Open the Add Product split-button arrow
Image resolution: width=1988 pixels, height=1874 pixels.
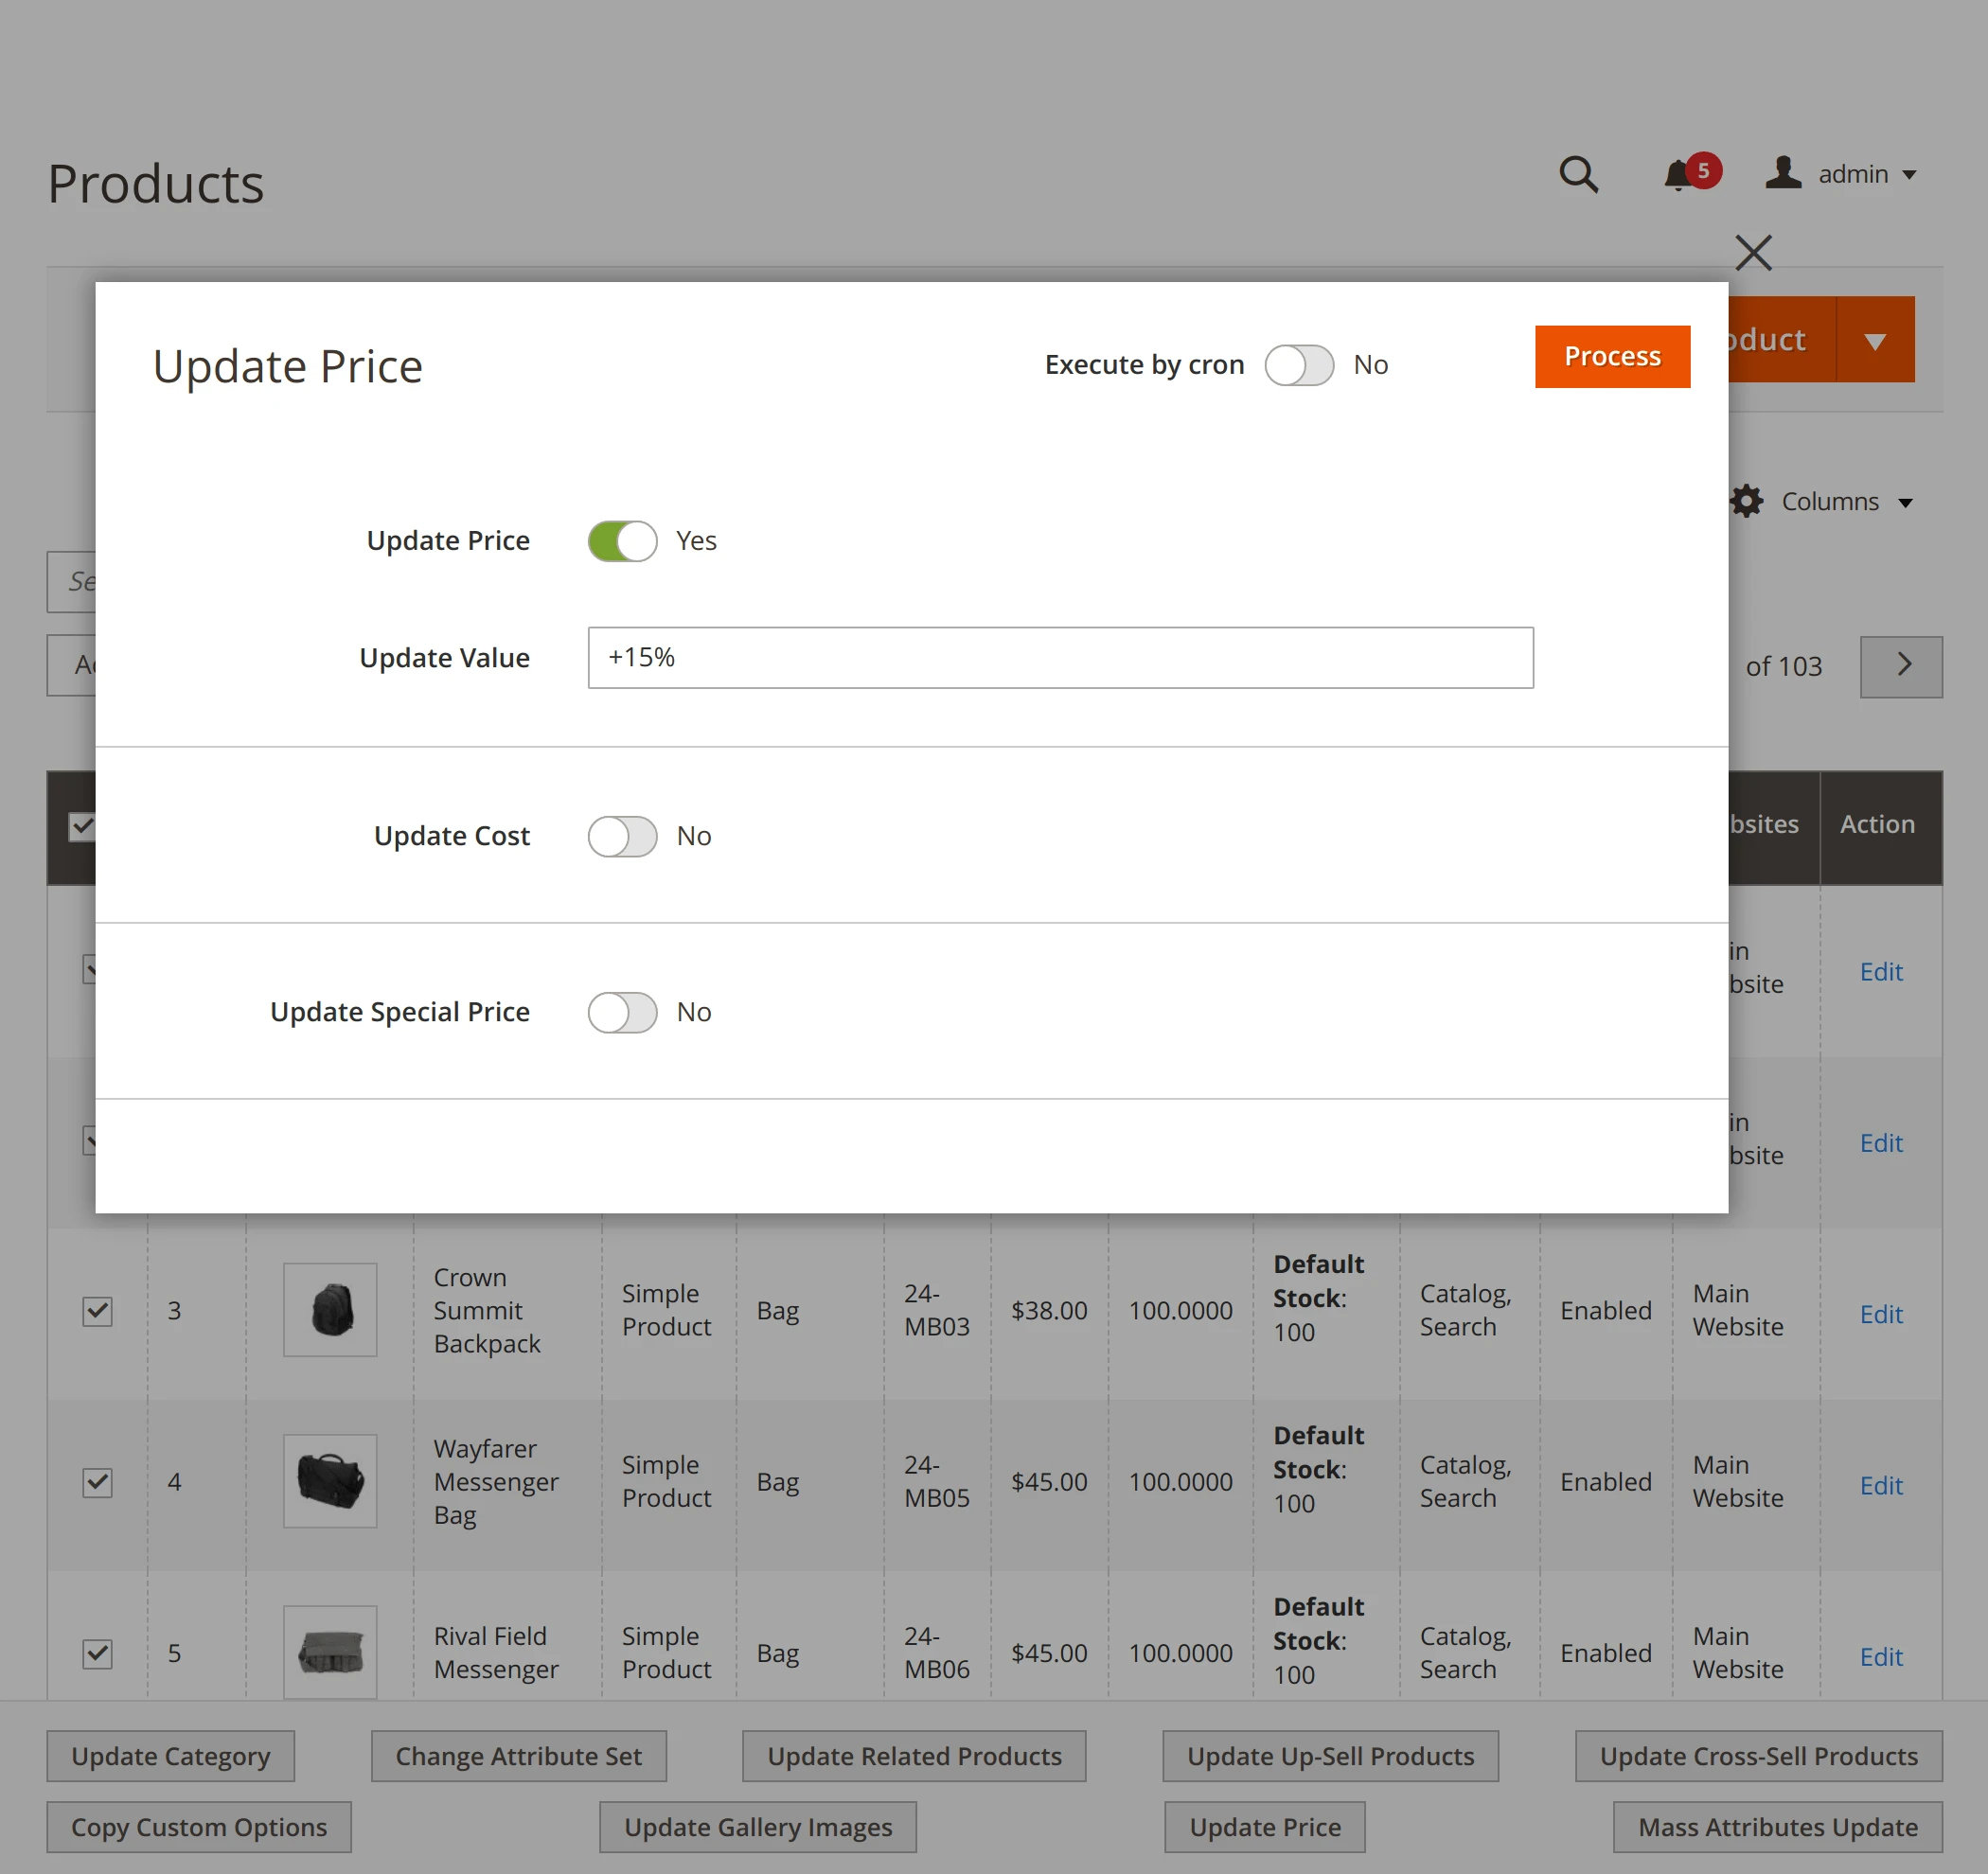(x=1875, y=339)
